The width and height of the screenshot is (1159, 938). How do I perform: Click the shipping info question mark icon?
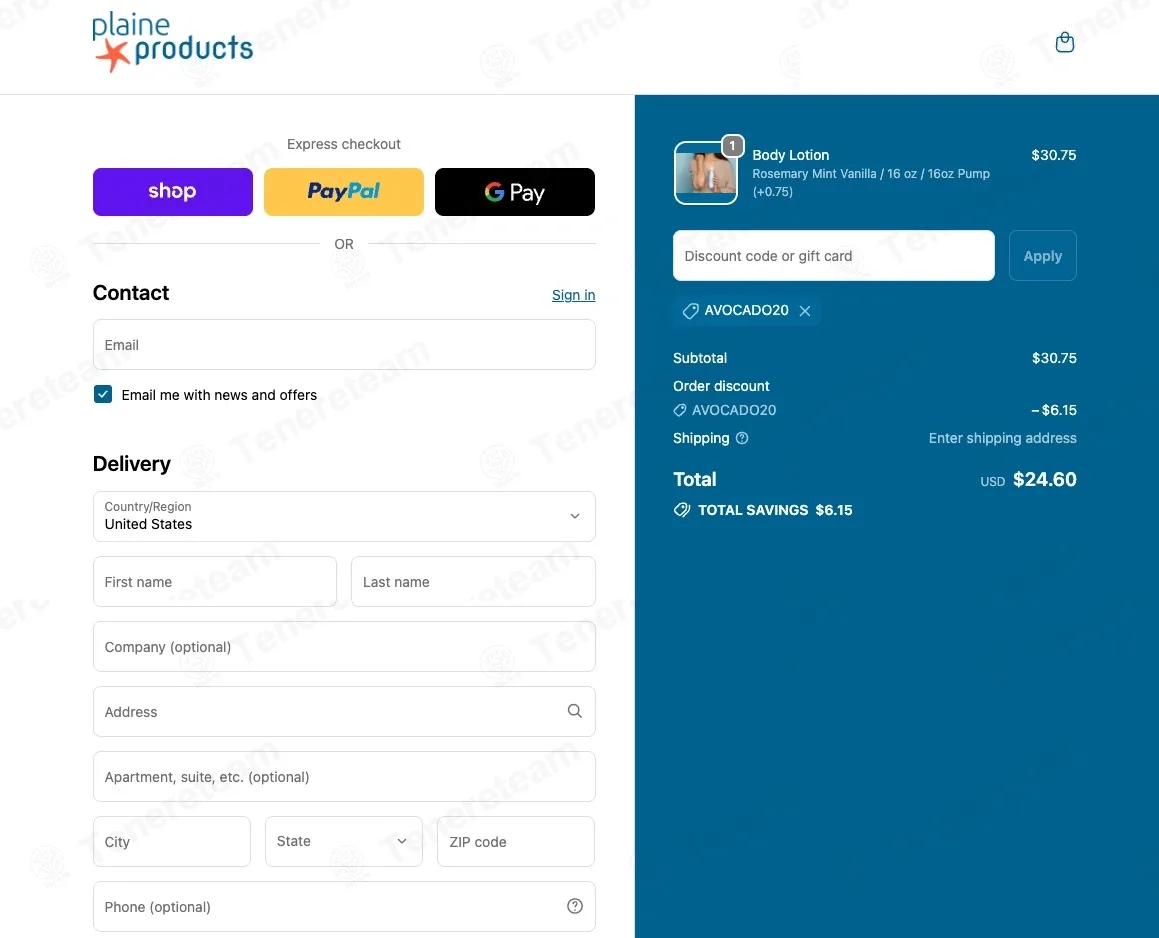pos(742,438)
